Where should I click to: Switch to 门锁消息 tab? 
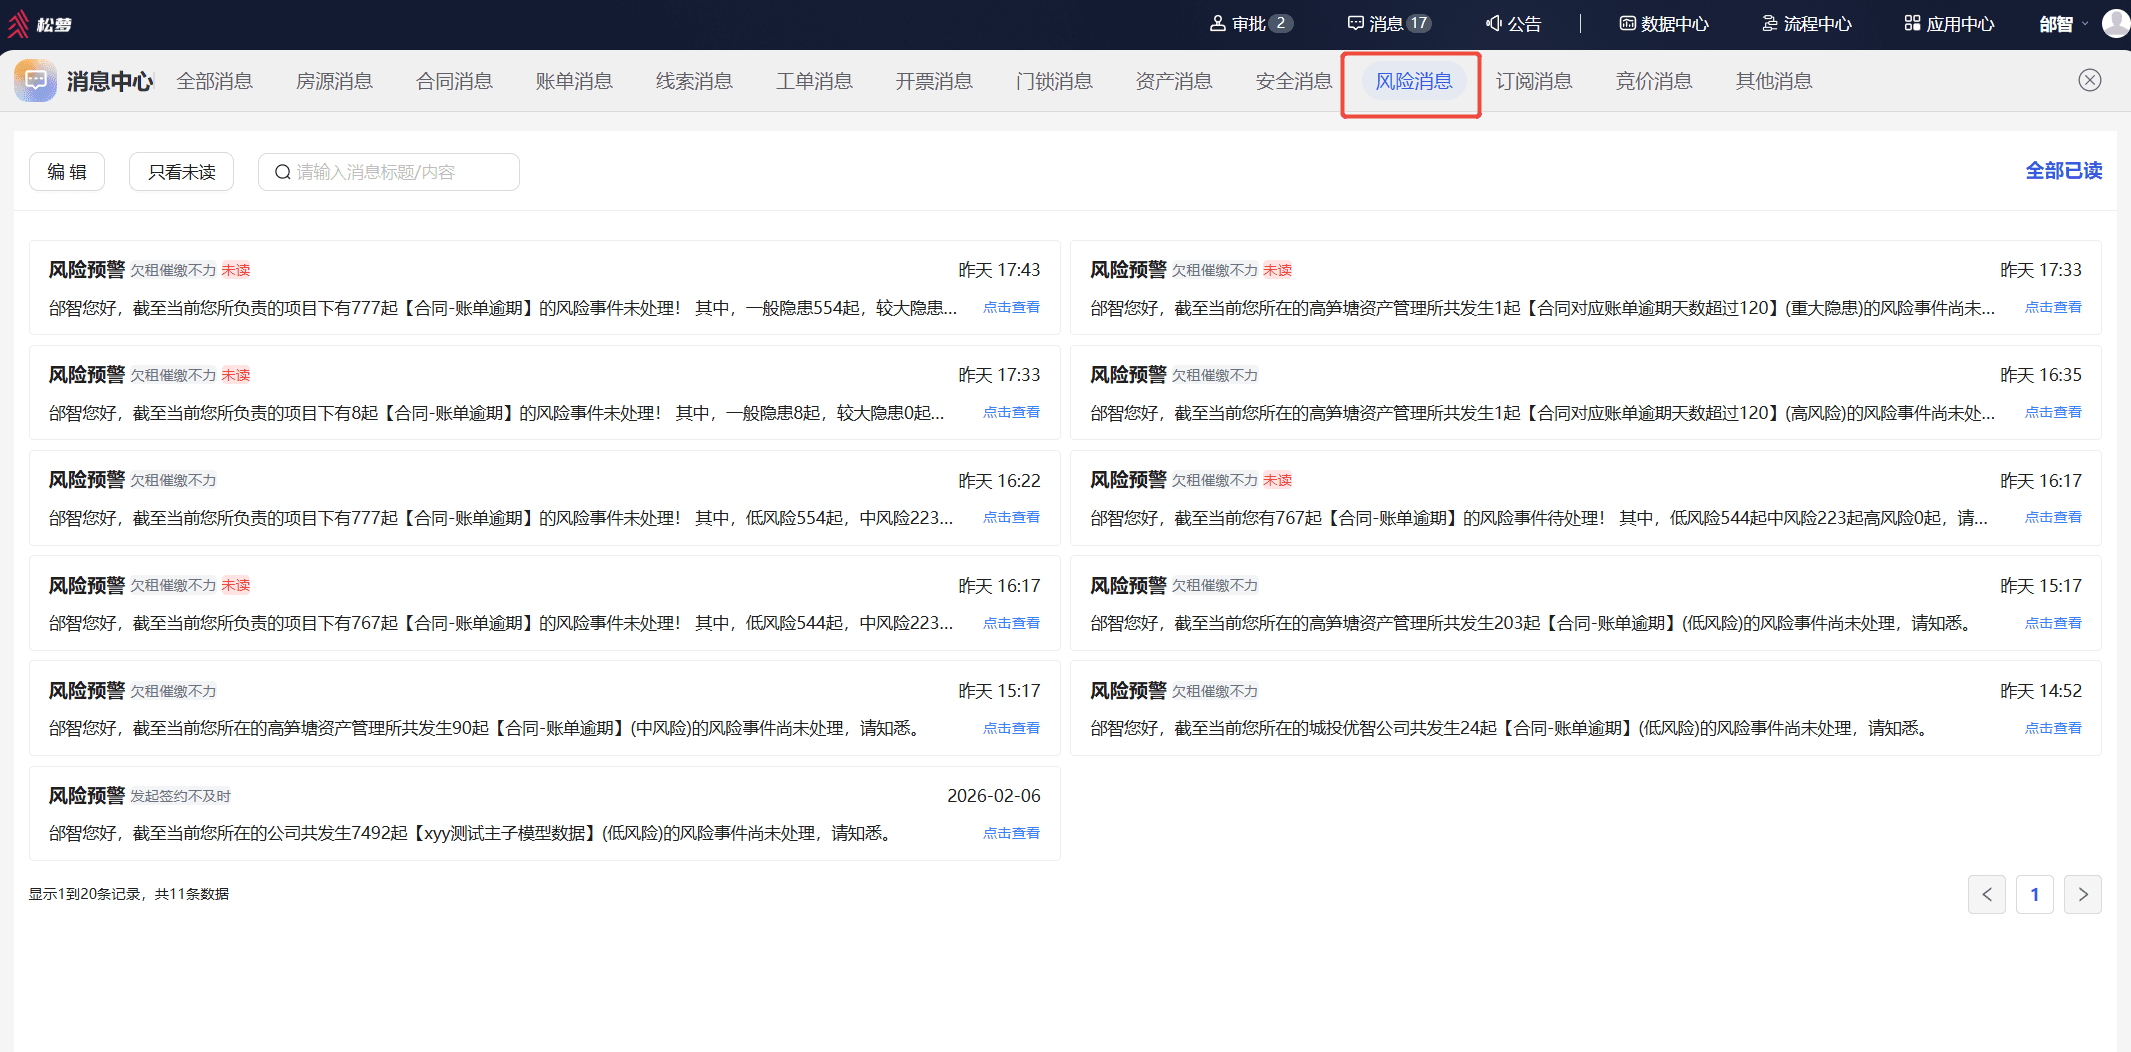click(1054, 81)
